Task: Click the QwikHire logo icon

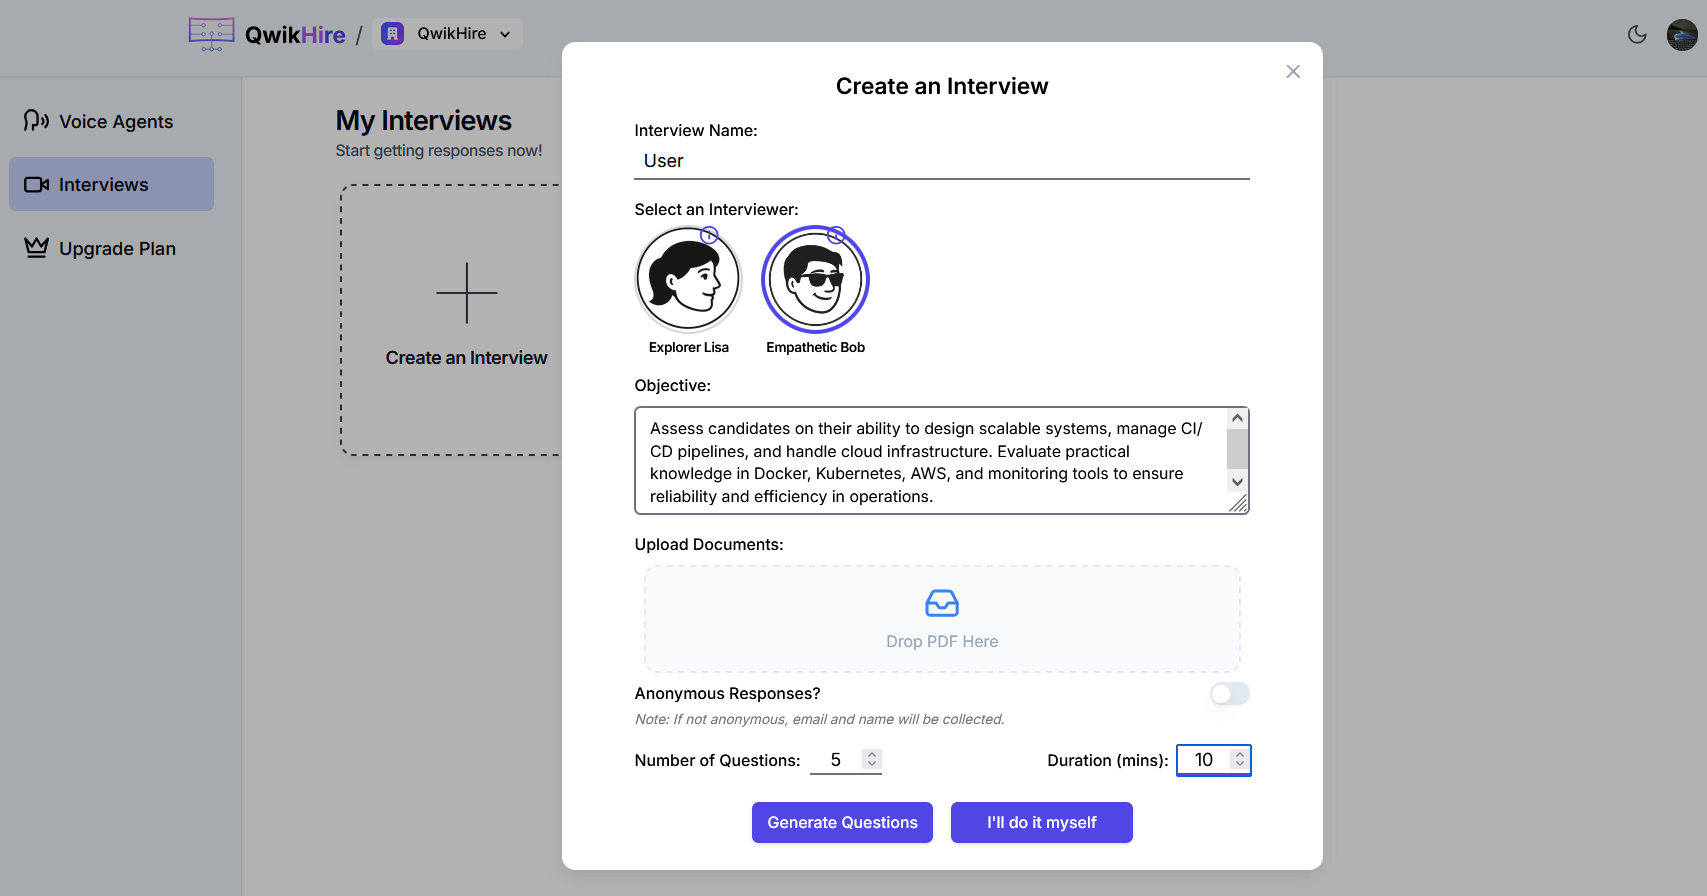Action: click(x=211, y=34)
